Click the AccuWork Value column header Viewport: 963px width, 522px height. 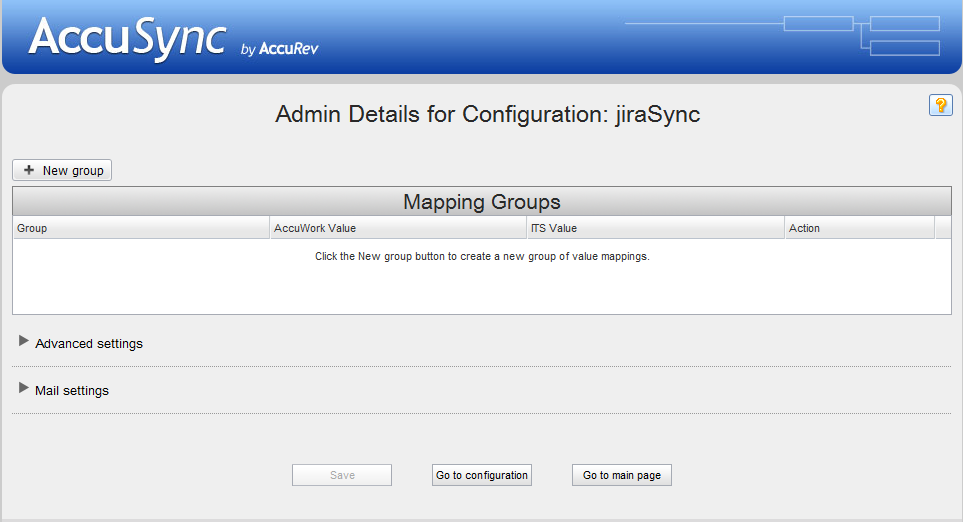(x=397, y=228)
